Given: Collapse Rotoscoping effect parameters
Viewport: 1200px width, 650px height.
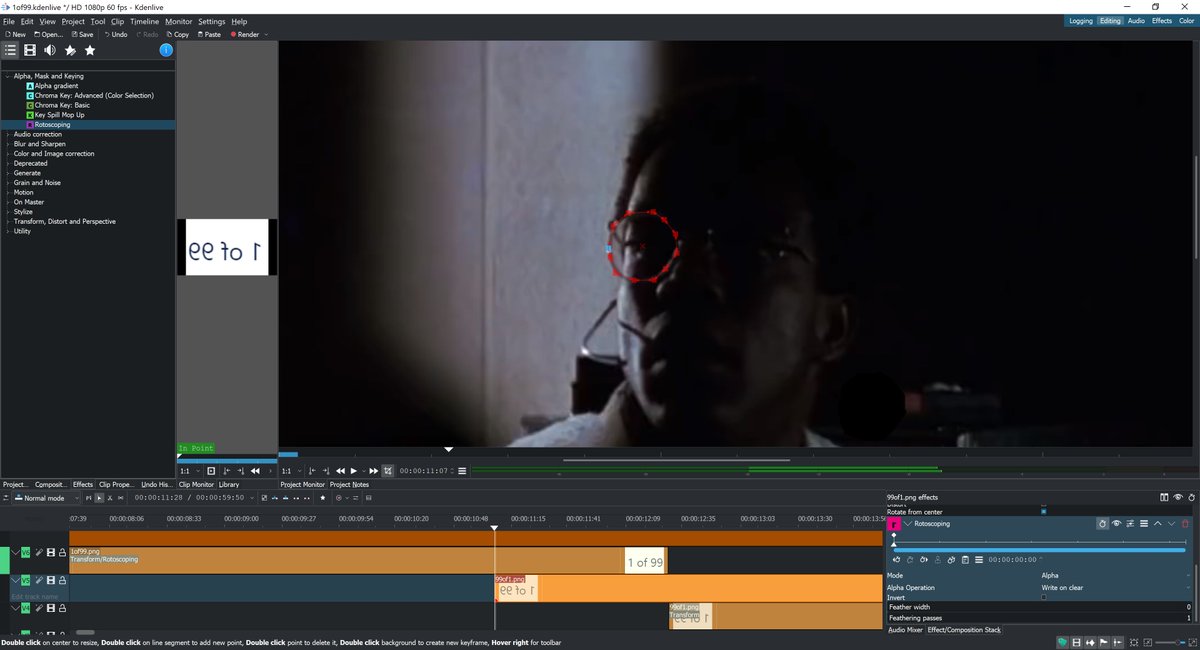Looking at the screenshot, I should coord(908,524).
